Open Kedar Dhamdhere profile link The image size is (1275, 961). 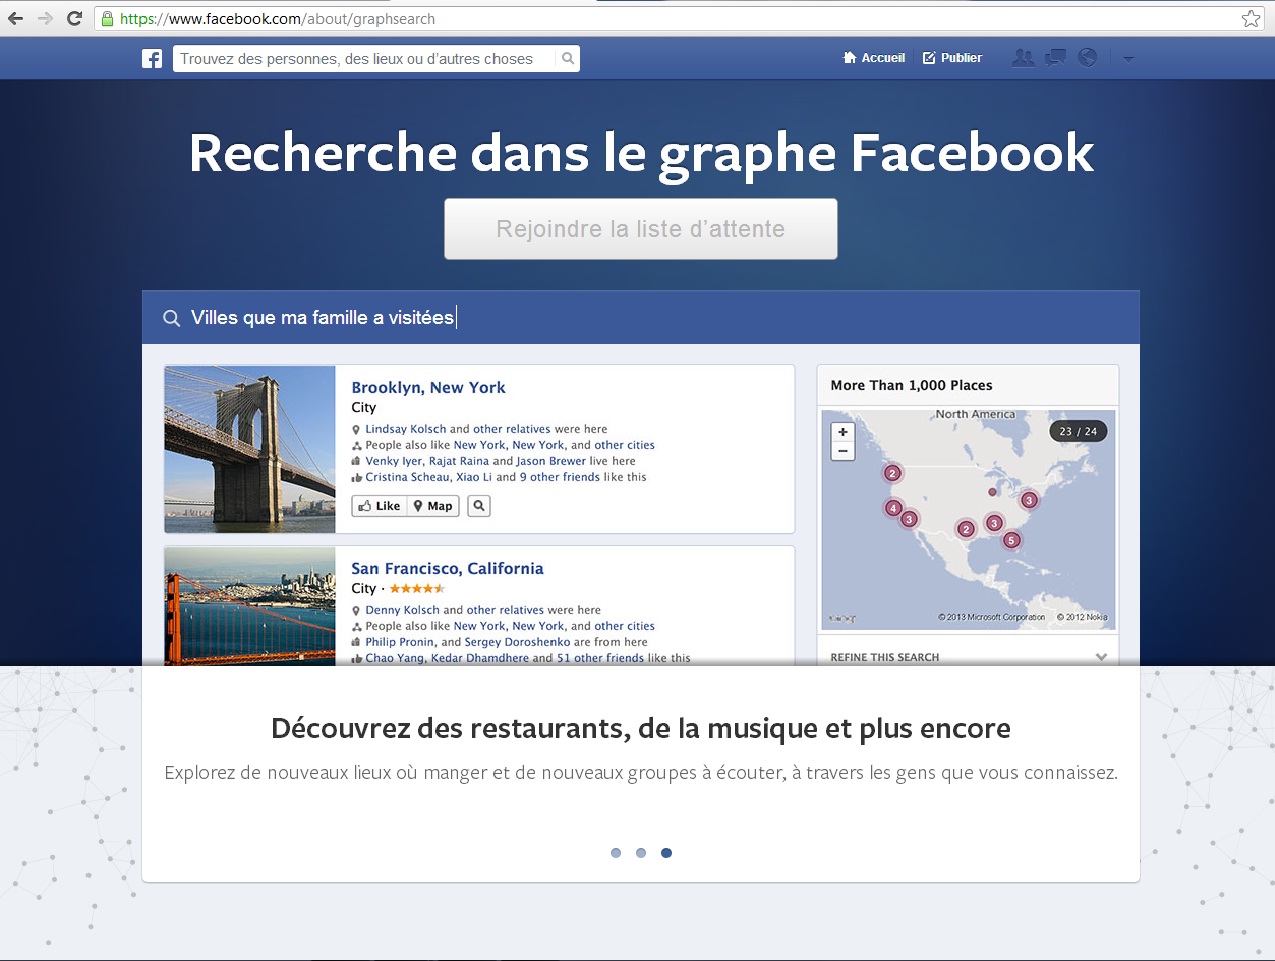[x=480, y=658]
